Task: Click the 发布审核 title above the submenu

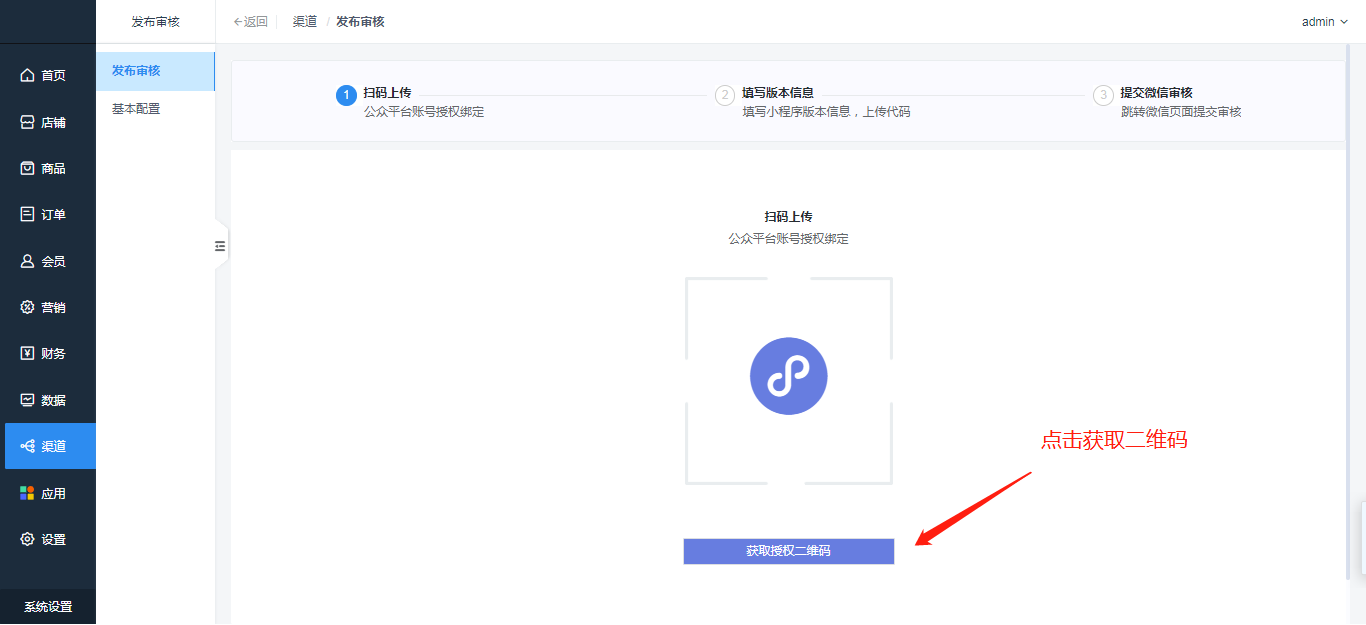Action: click(156, 21)
